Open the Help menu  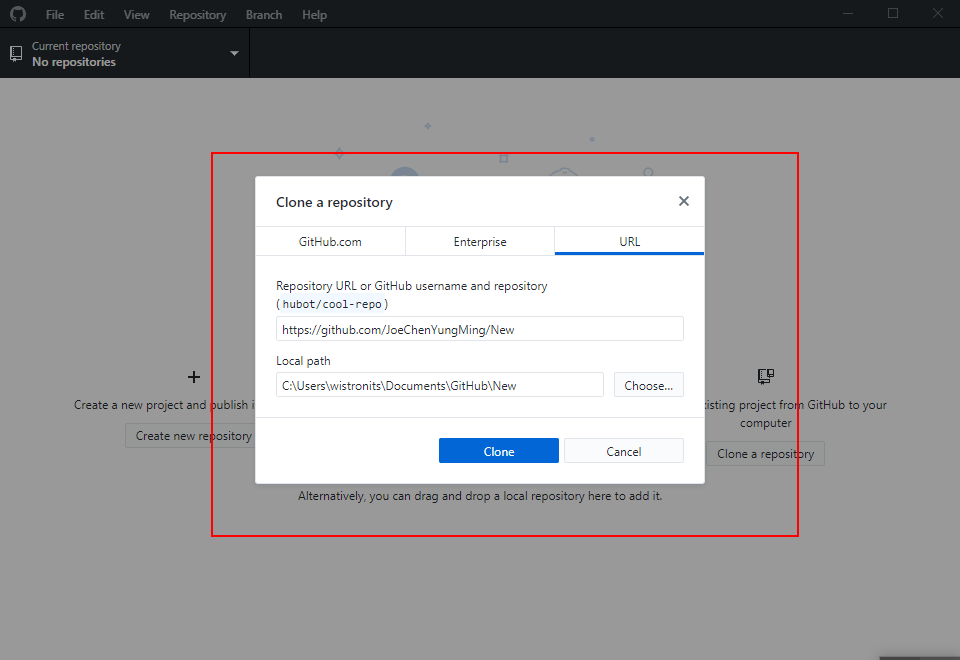(314, 15)
